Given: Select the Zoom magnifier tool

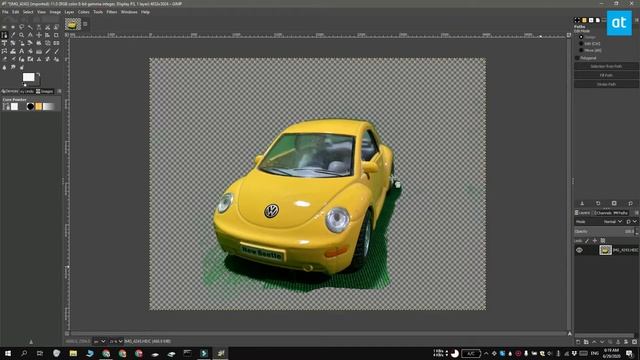Looking at the screenshot, I should coord(22,35).
